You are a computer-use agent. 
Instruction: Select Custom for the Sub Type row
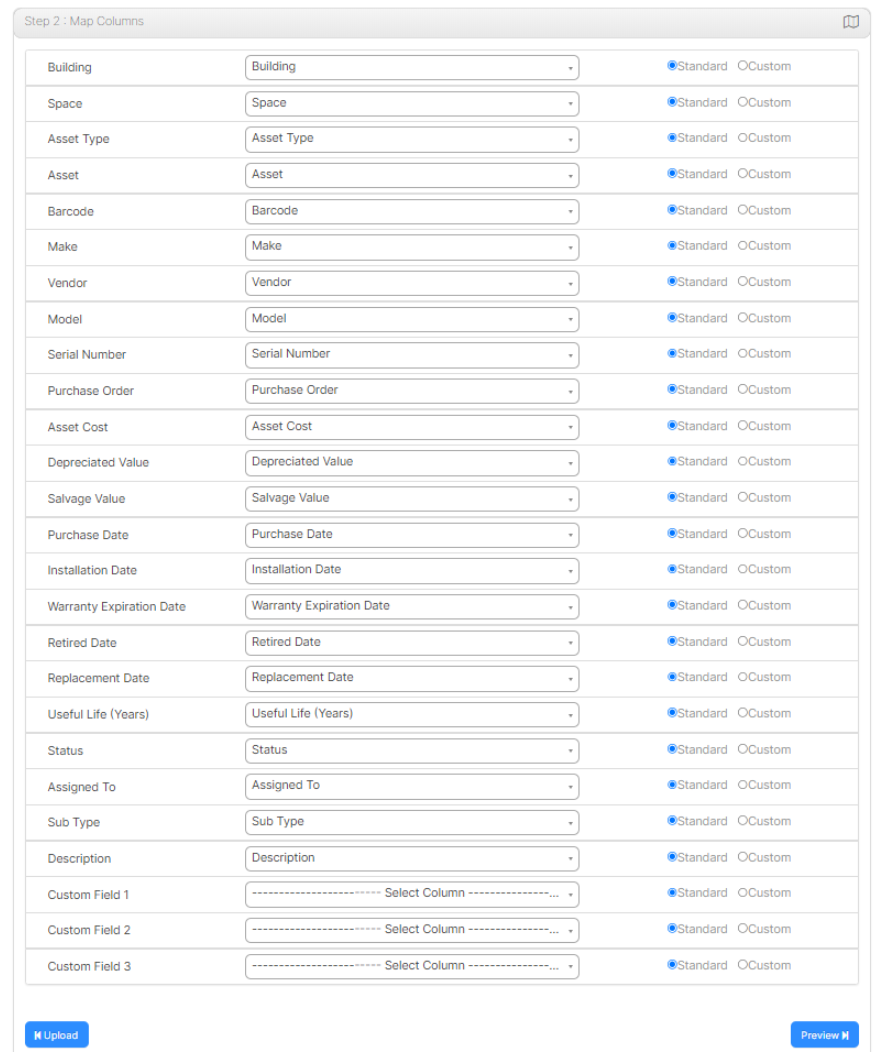(x=743, y=821)
